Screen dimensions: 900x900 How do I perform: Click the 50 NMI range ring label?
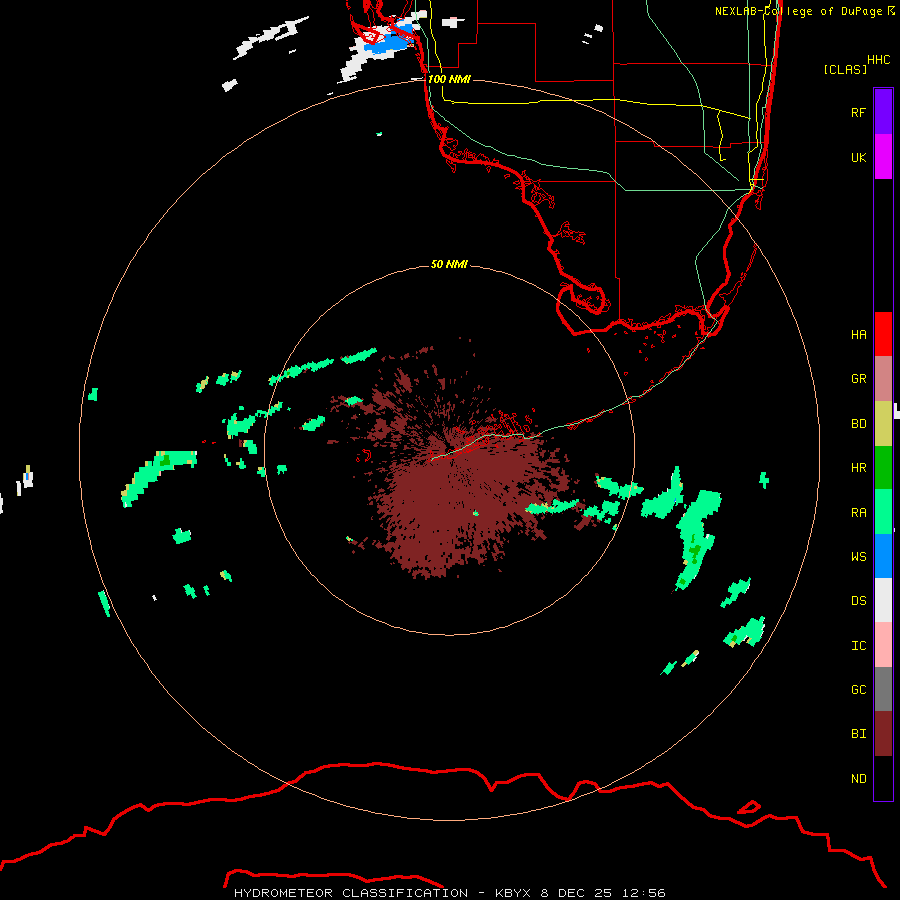click(449, 264)
